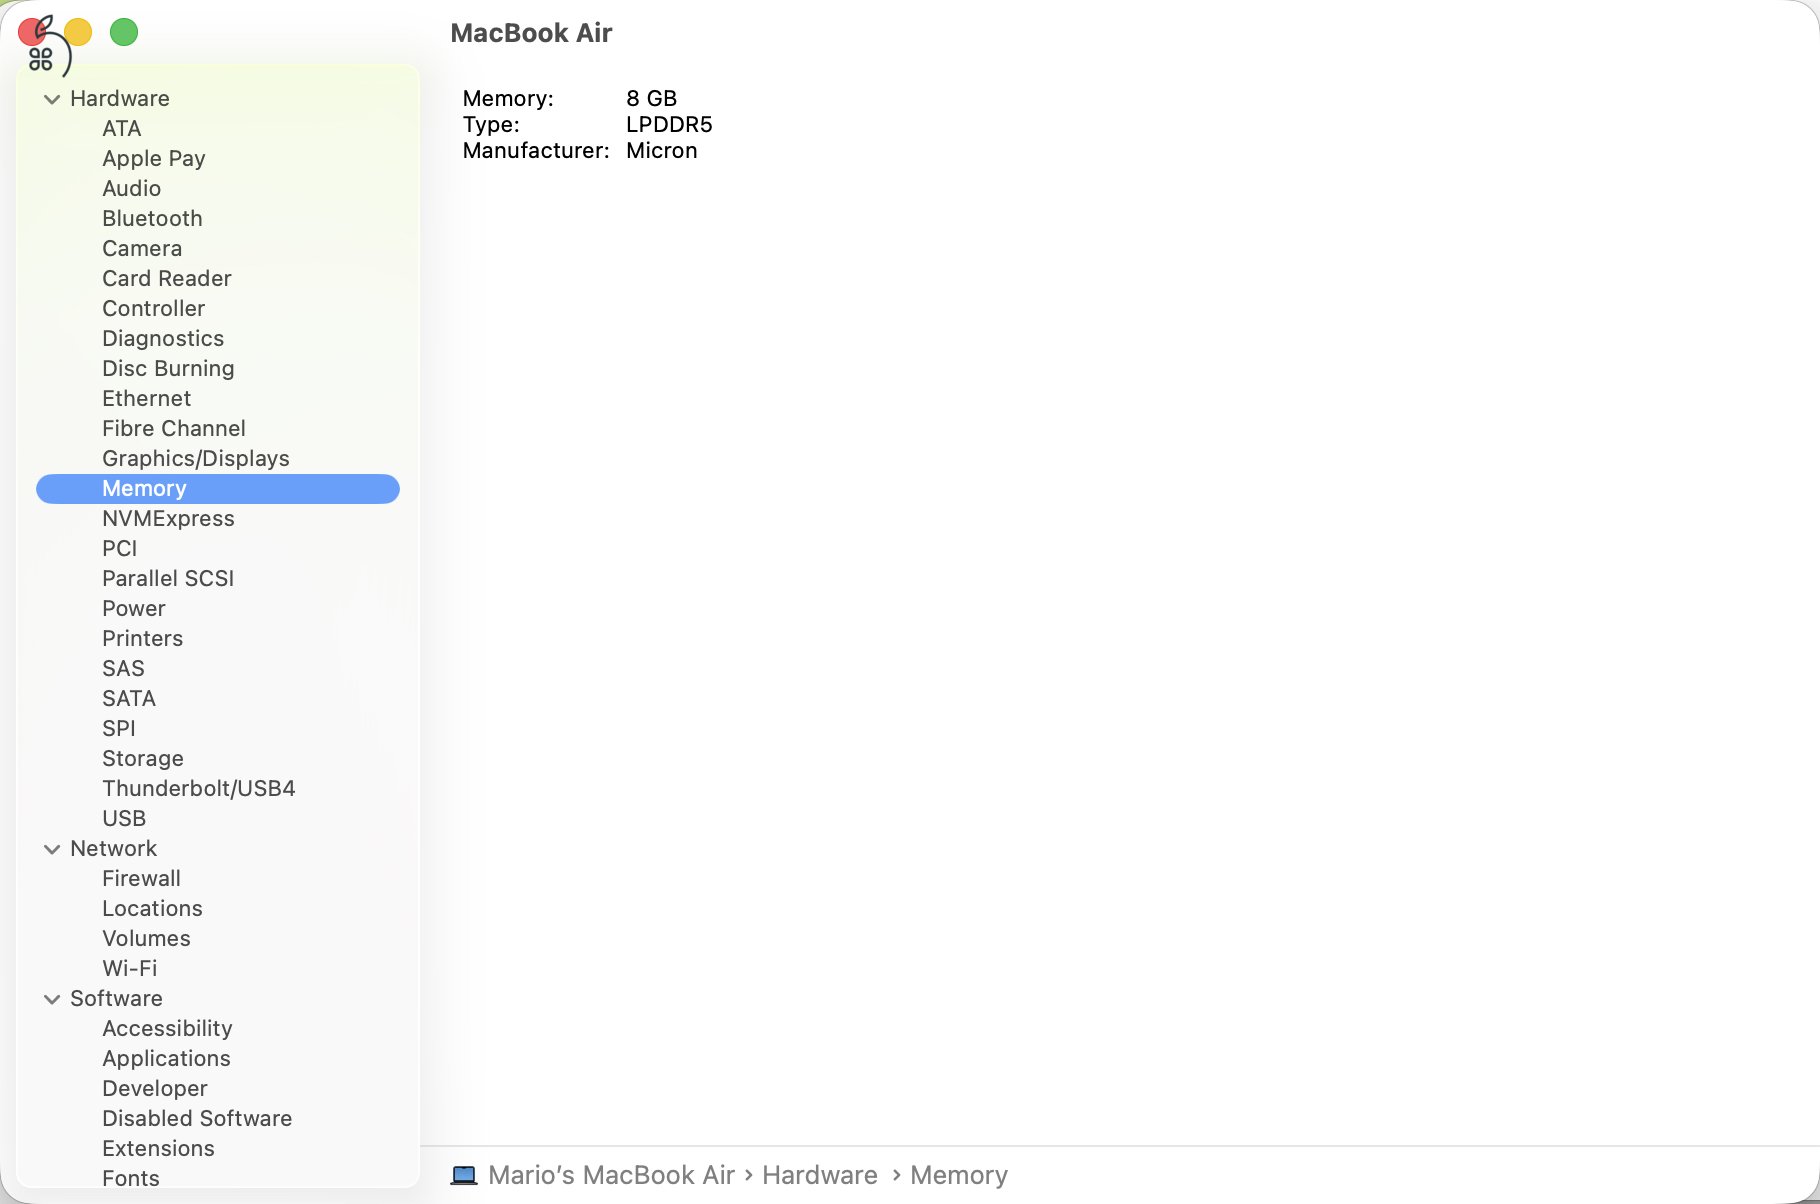
Task: Select the highlighted Memory row
Action: click(x=217, y=489)
